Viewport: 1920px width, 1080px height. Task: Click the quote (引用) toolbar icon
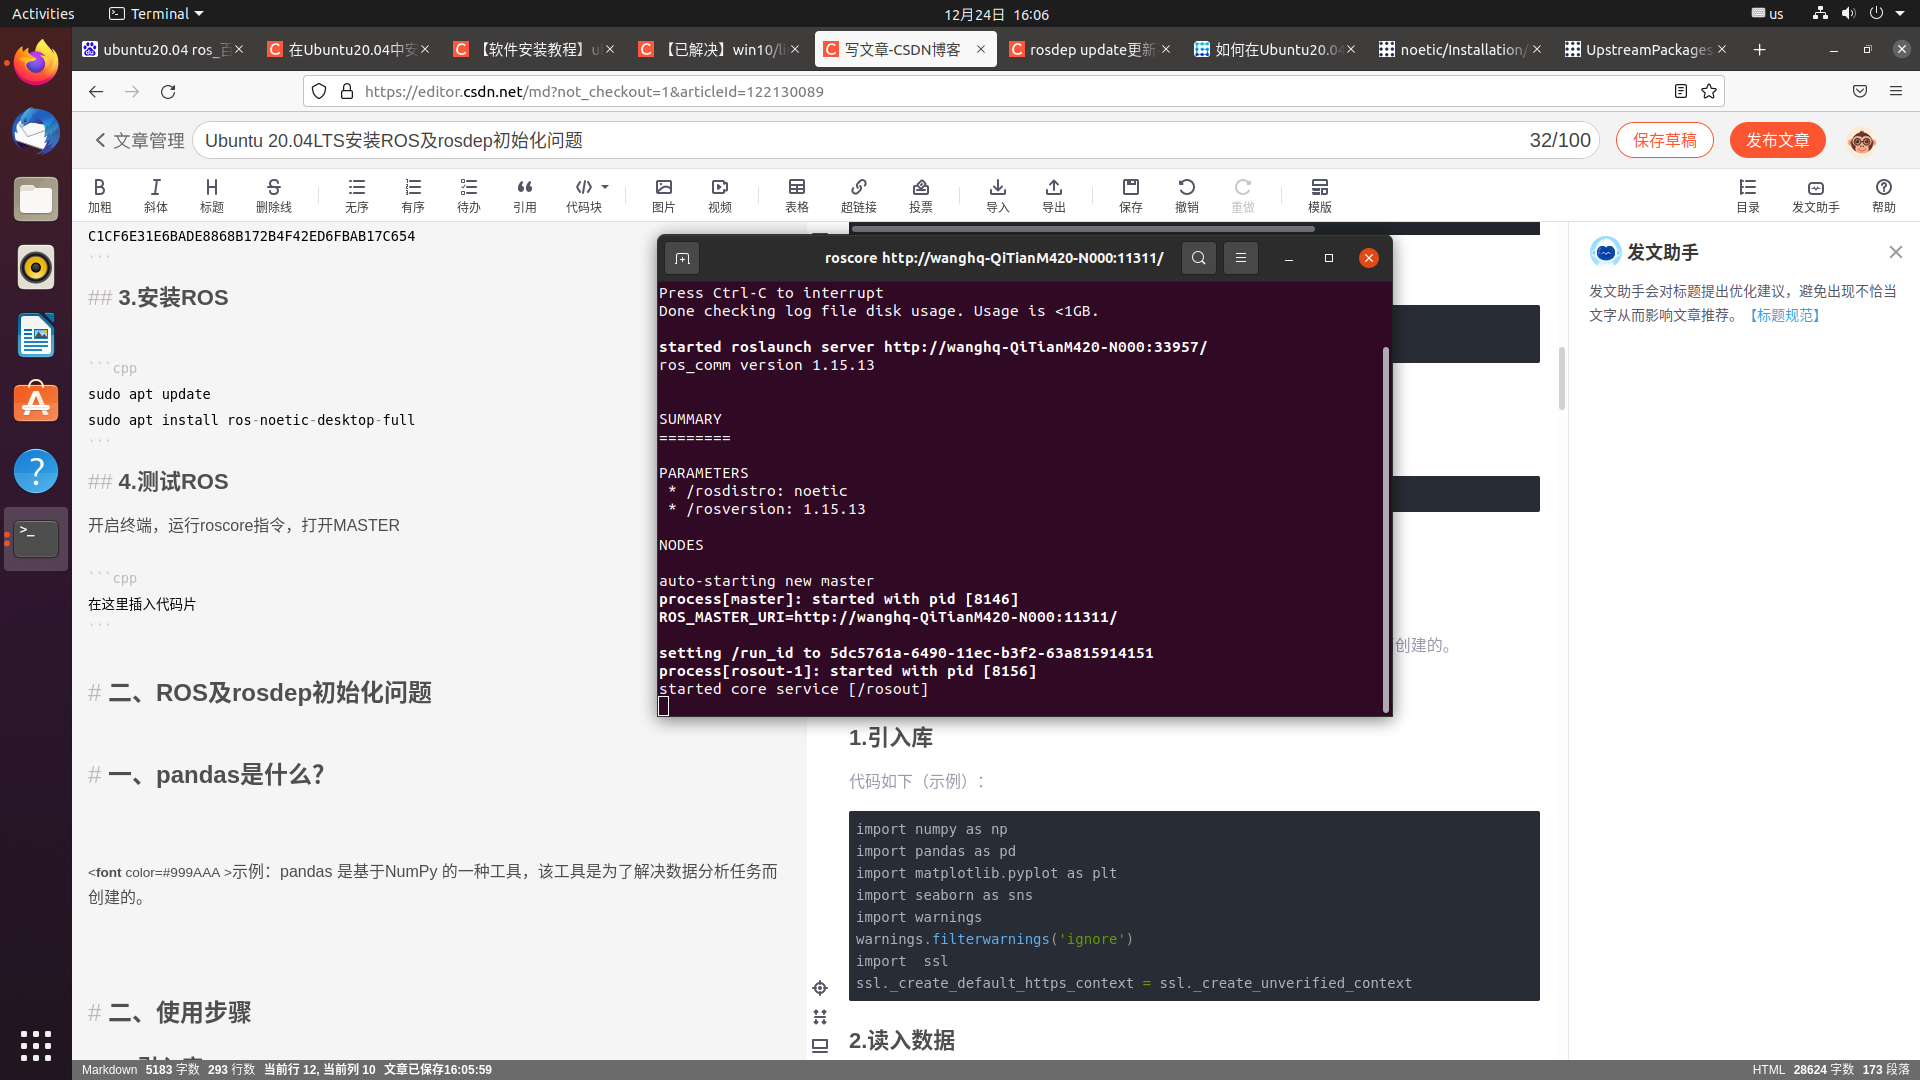tap(524, 194)
